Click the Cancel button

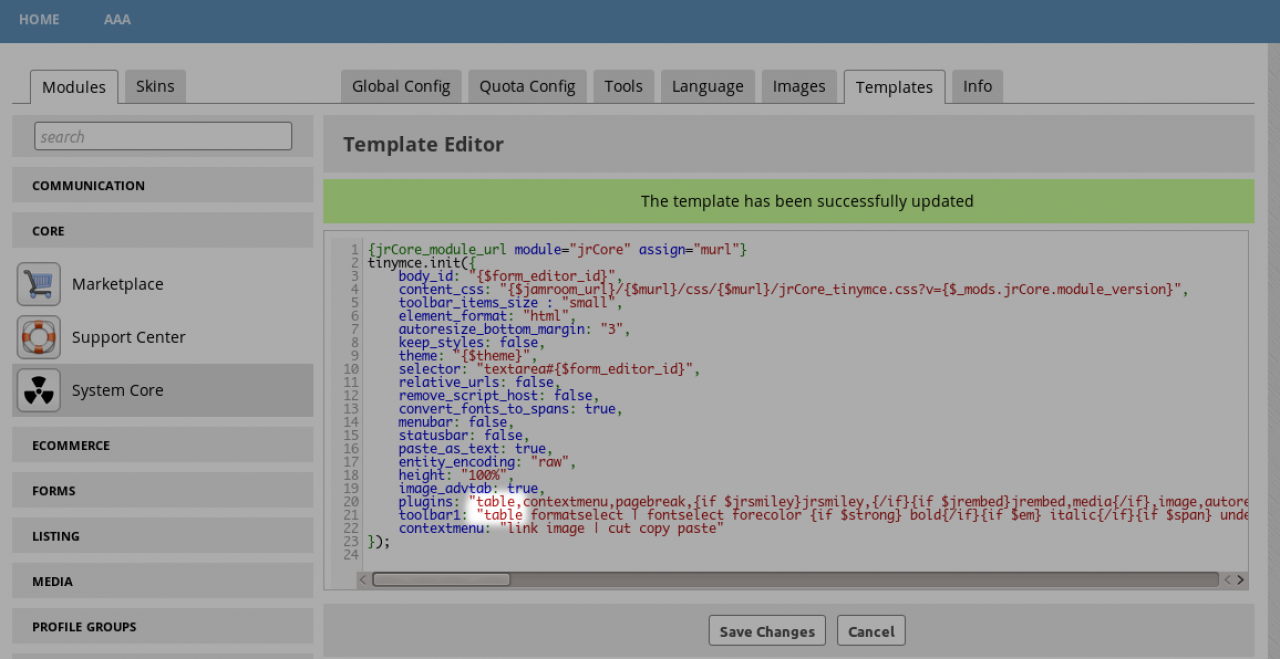(x=871, y=631)
